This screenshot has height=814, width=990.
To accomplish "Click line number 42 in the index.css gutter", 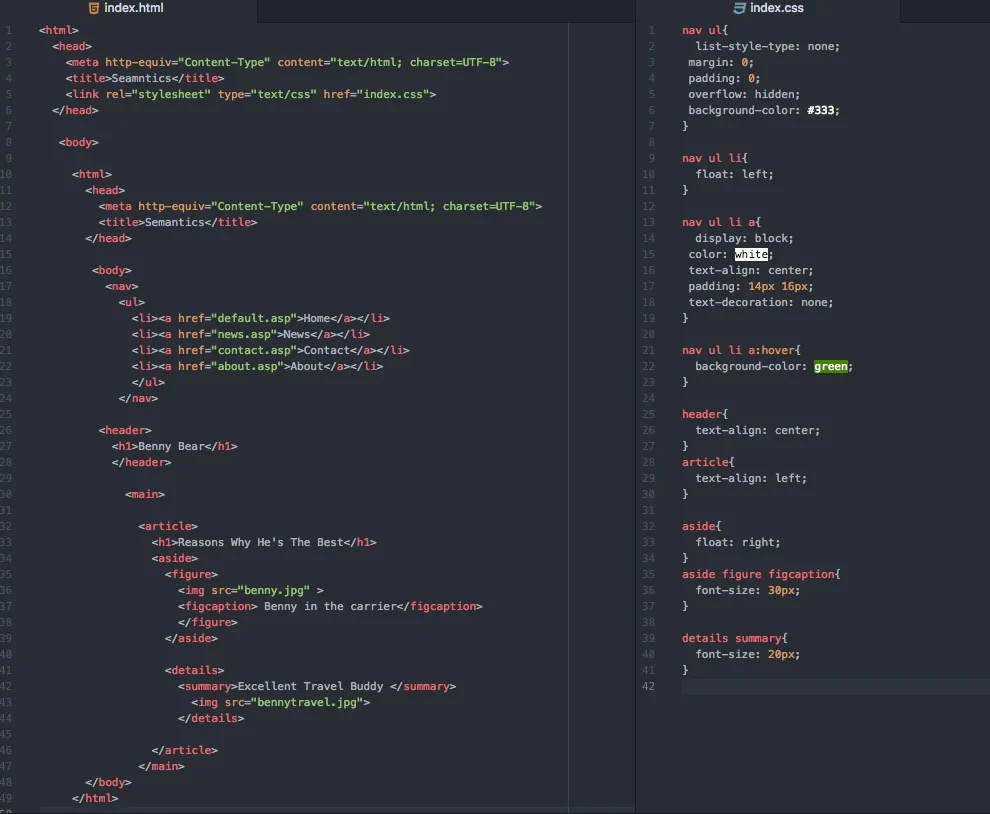I will pos(648,686).
